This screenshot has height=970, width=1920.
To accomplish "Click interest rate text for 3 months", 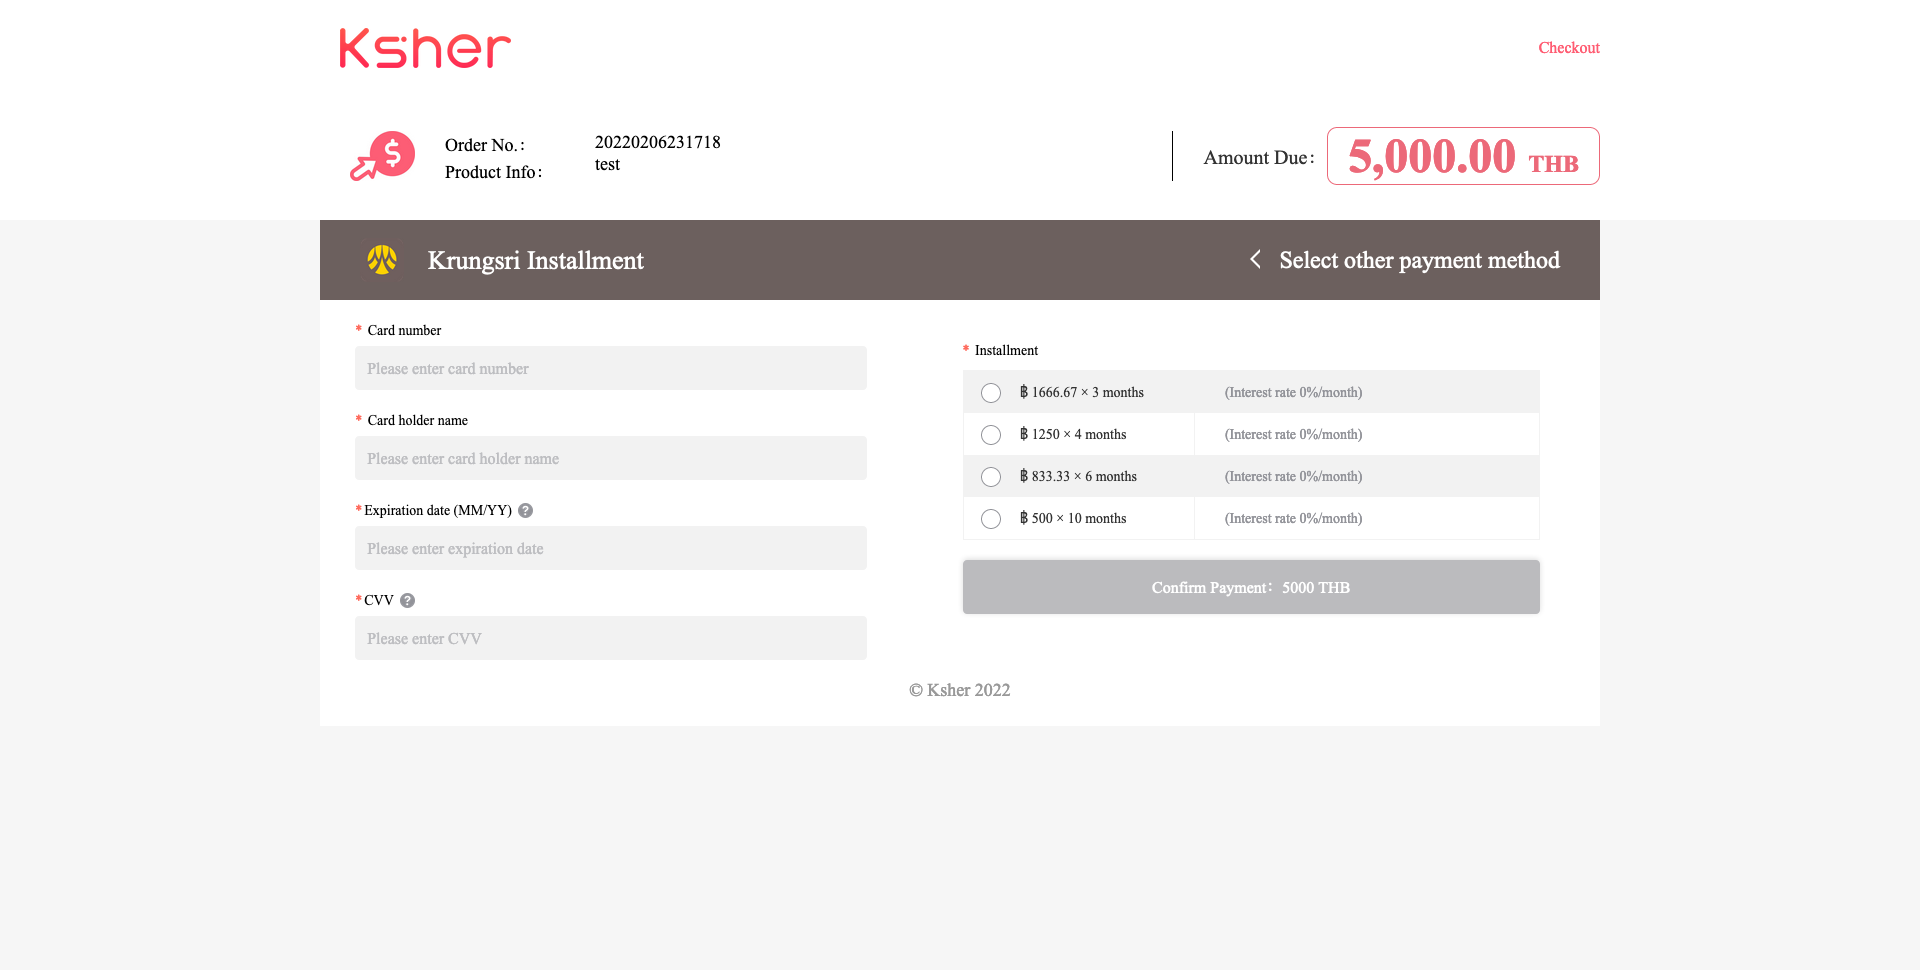I will pos(1293,392).
